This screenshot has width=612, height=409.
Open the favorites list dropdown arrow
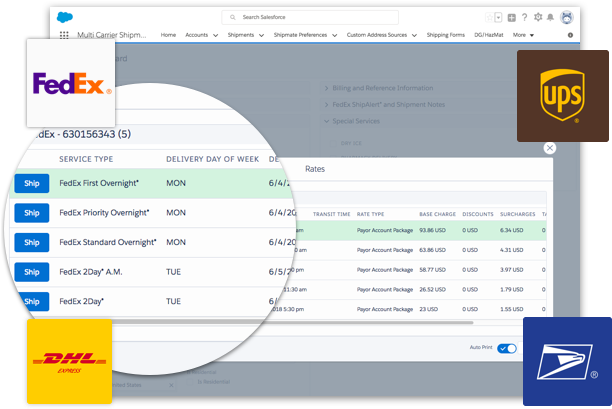(498, 17)
